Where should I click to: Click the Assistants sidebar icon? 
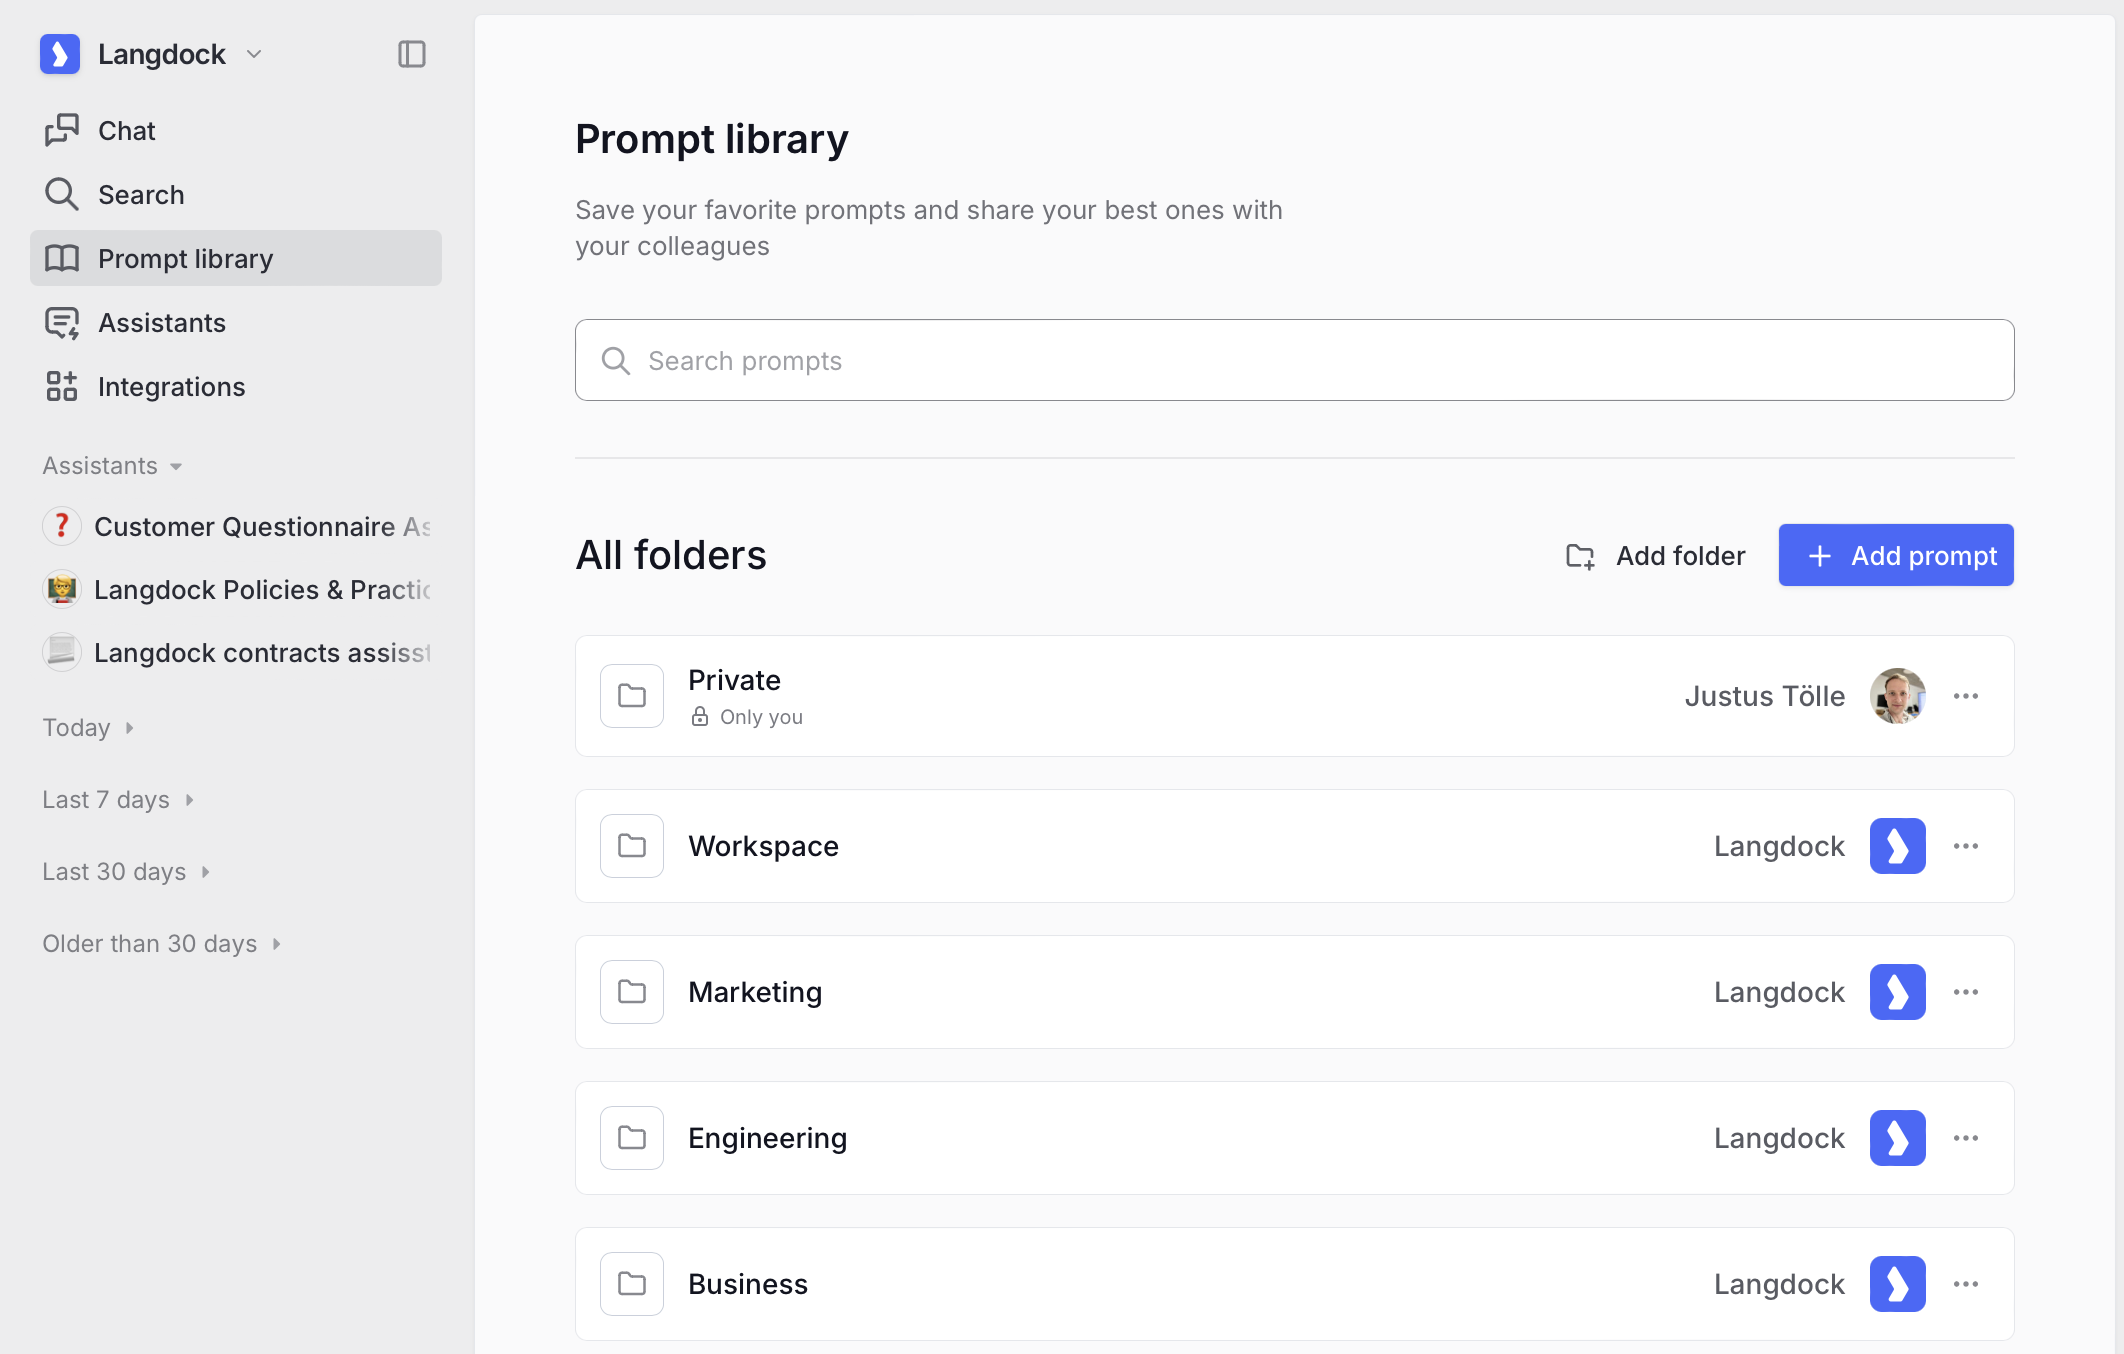[x=62, y=323]
